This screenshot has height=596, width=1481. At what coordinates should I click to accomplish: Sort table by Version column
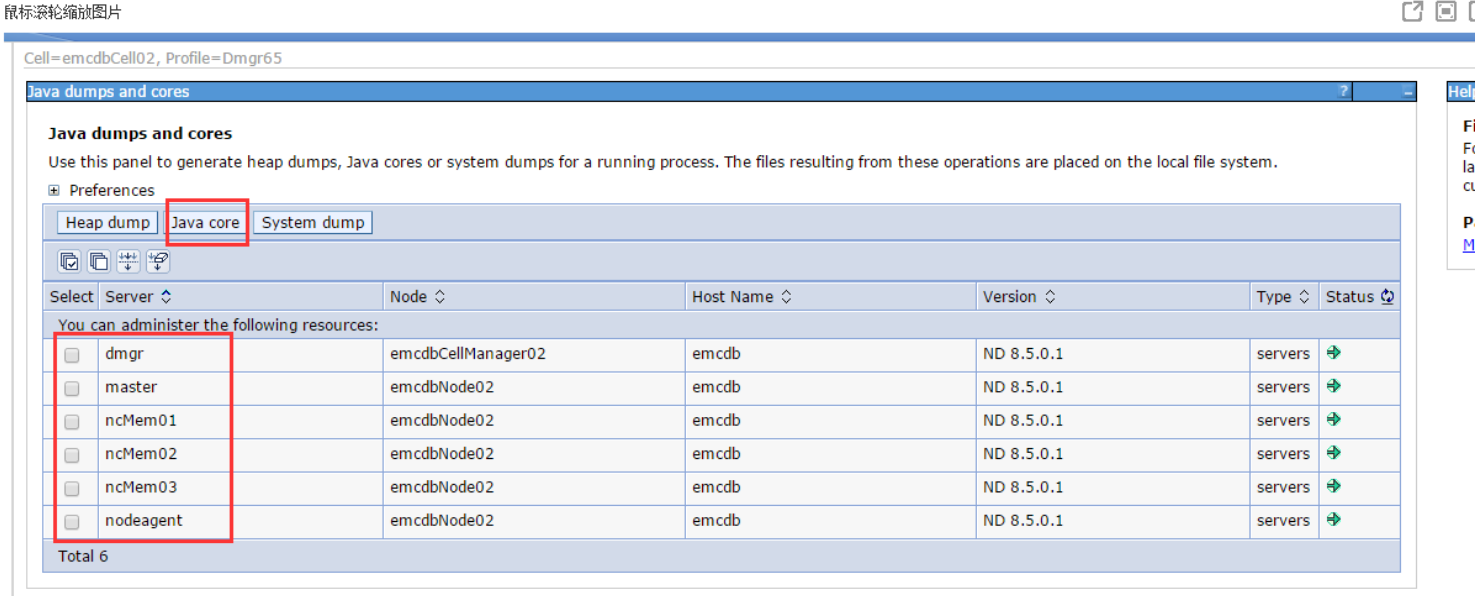tap(1050, 297)
